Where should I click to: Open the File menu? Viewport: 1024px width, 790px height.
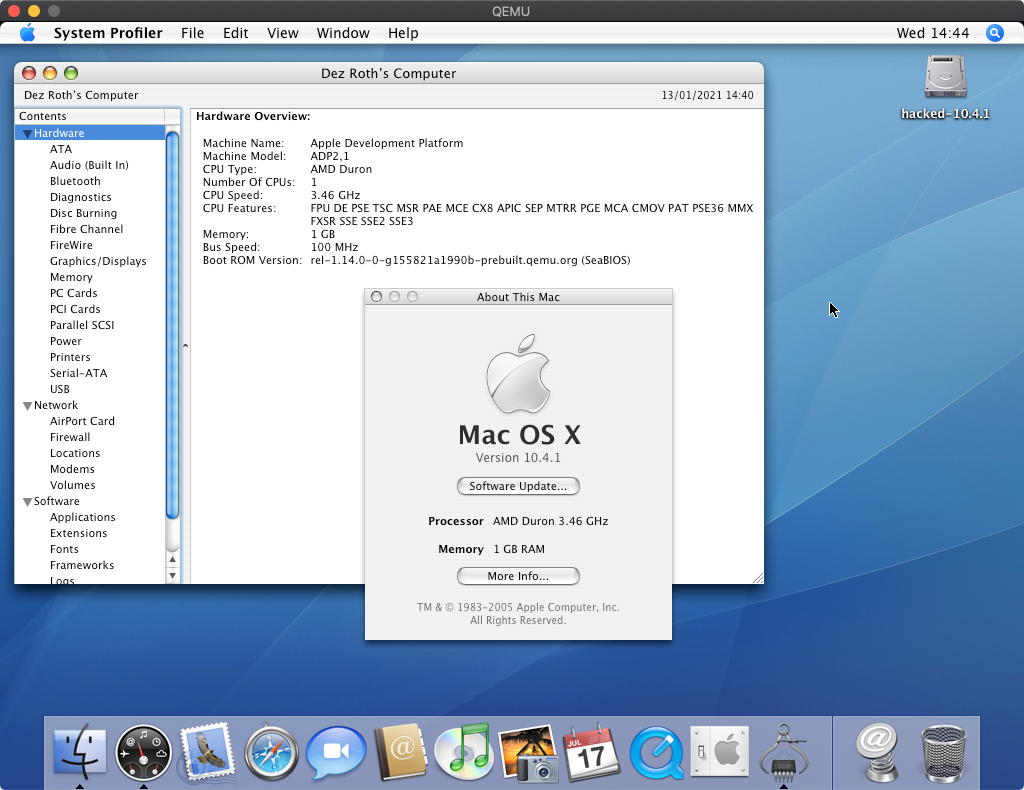click(x=193, y=33)
